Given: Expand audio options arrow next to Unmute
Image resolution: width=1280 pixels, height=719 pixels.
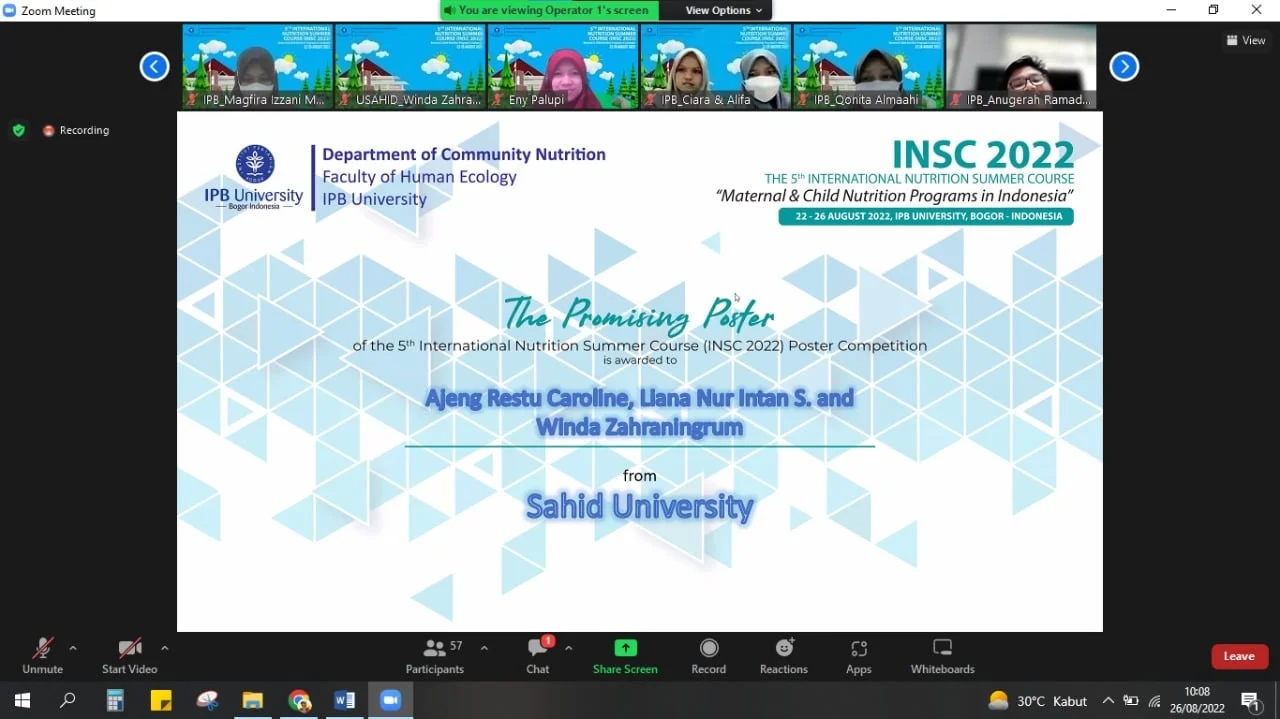Looking at the screenshot, I should (x=72, y=648).
